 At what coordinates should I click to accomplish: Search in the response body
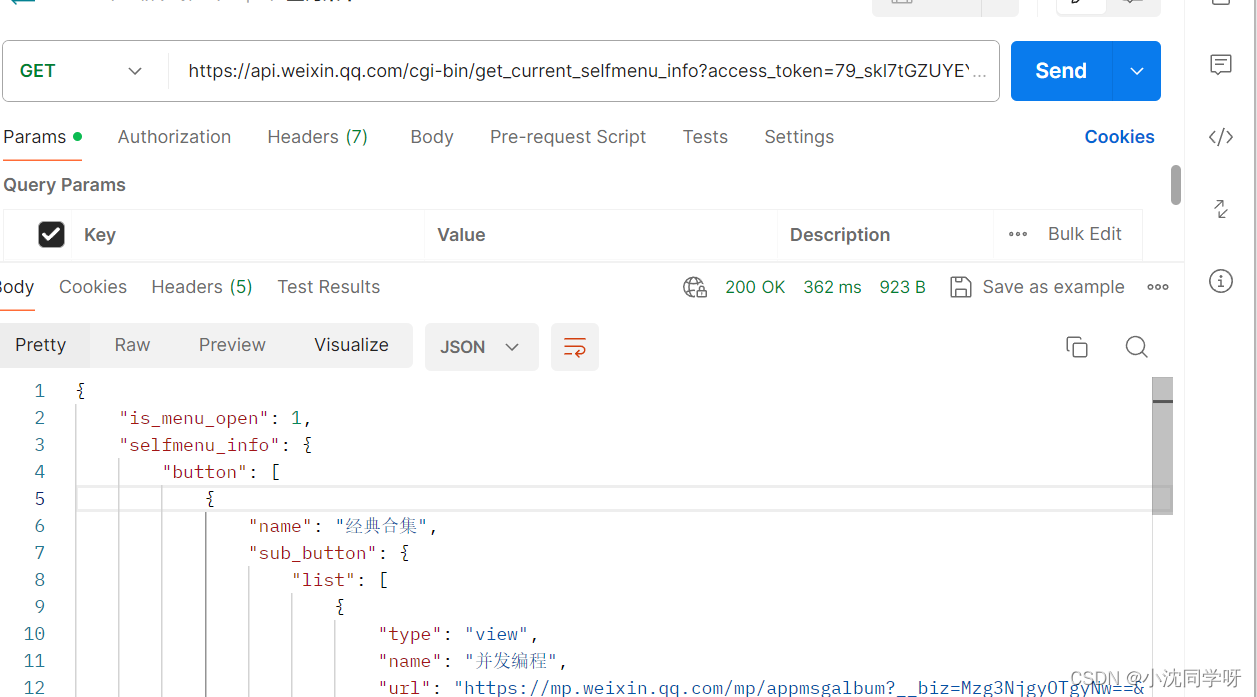point(1136,347)
